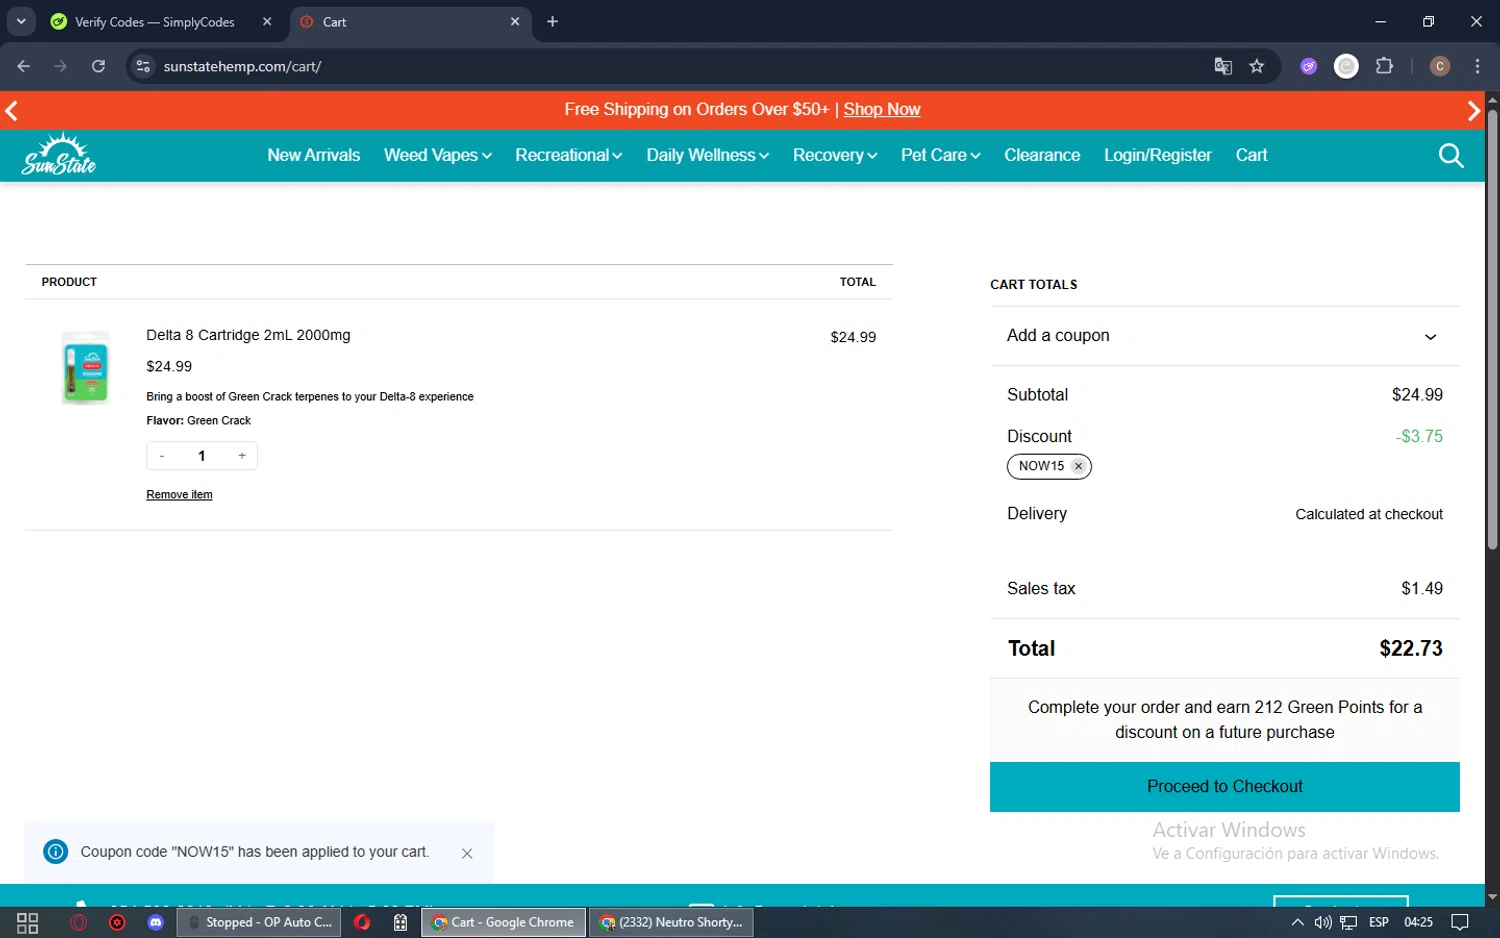Open calculator icon in taskbar
The image size is (1500, 938).
click(x=400, y=922)
